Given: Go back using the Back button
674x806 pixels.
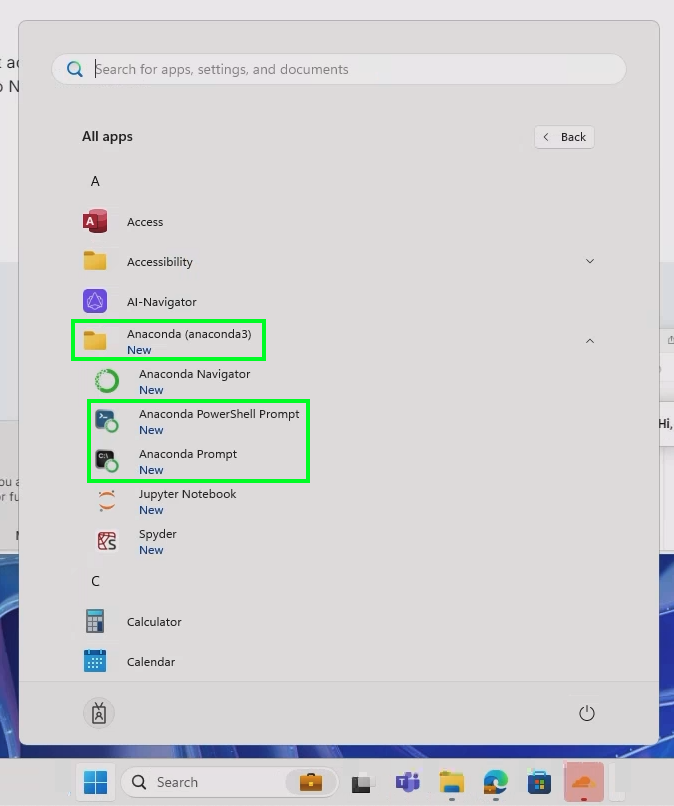Looking at the screenshot, I should click(564, 137).
